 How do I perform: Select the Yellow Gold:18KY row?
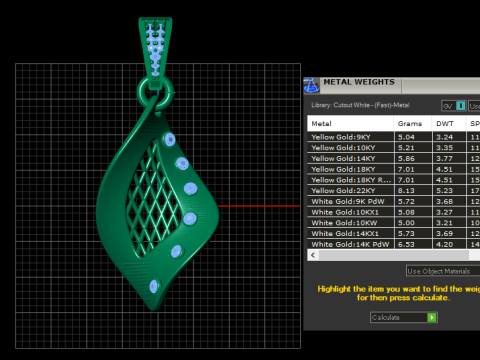[393, 169]
